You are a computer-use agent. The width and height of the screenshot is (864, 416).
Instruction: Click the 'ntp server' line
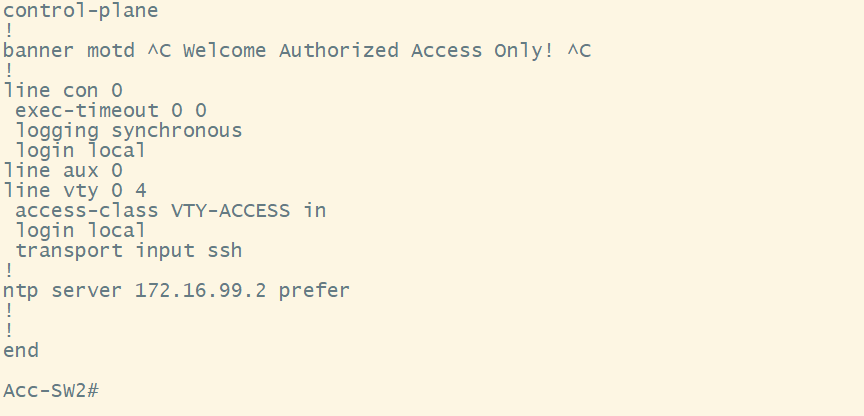point(60,291)
